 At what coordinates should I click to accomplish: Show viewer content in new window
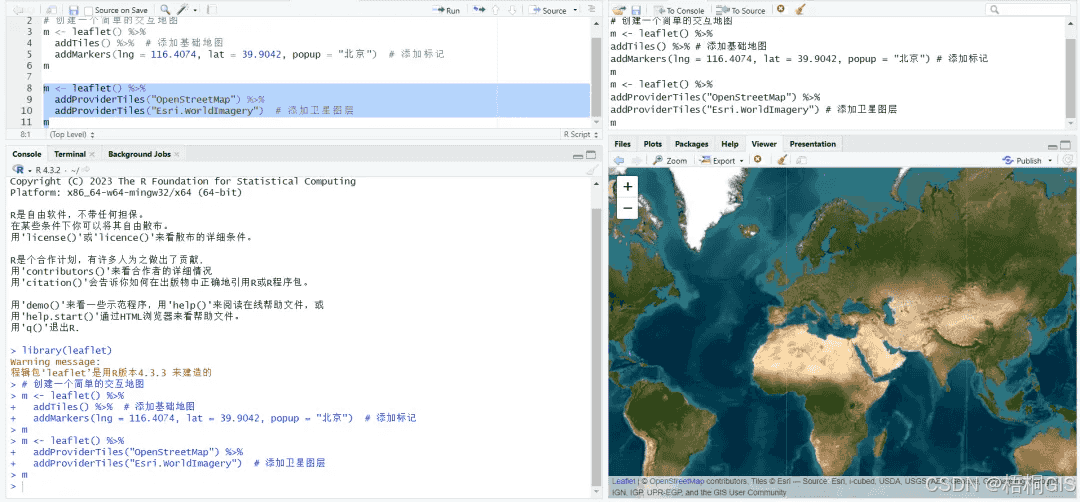coord(801,160)
